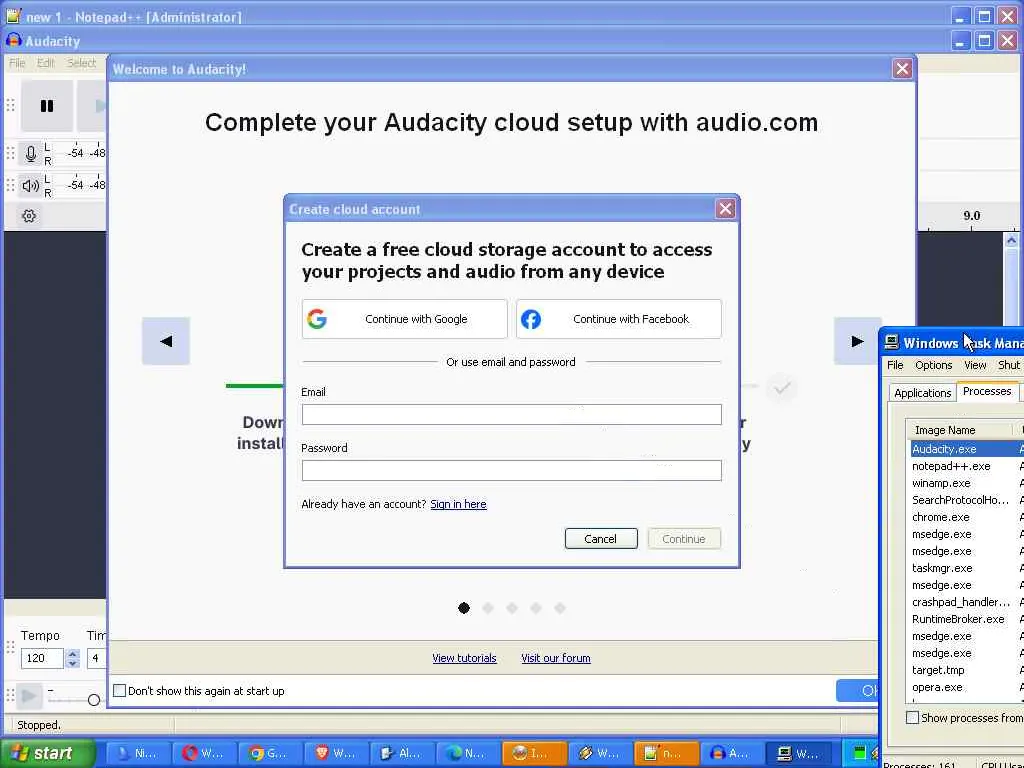The width and height of the screenshot is (1024, 768).
Task: Click the Pause button in Audacity toolbar
Action: 46,106
